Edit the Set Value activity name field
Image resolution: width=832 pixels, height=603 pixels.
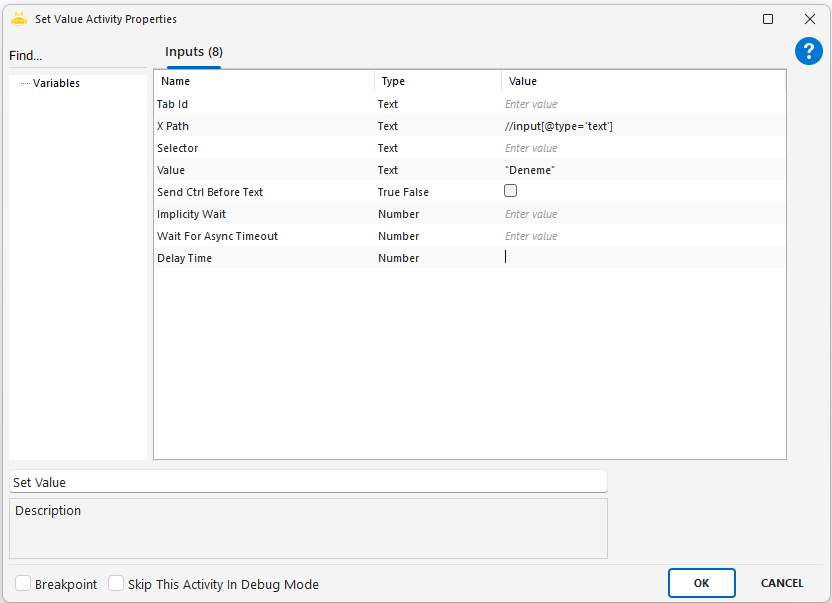[x=308, y=482]
